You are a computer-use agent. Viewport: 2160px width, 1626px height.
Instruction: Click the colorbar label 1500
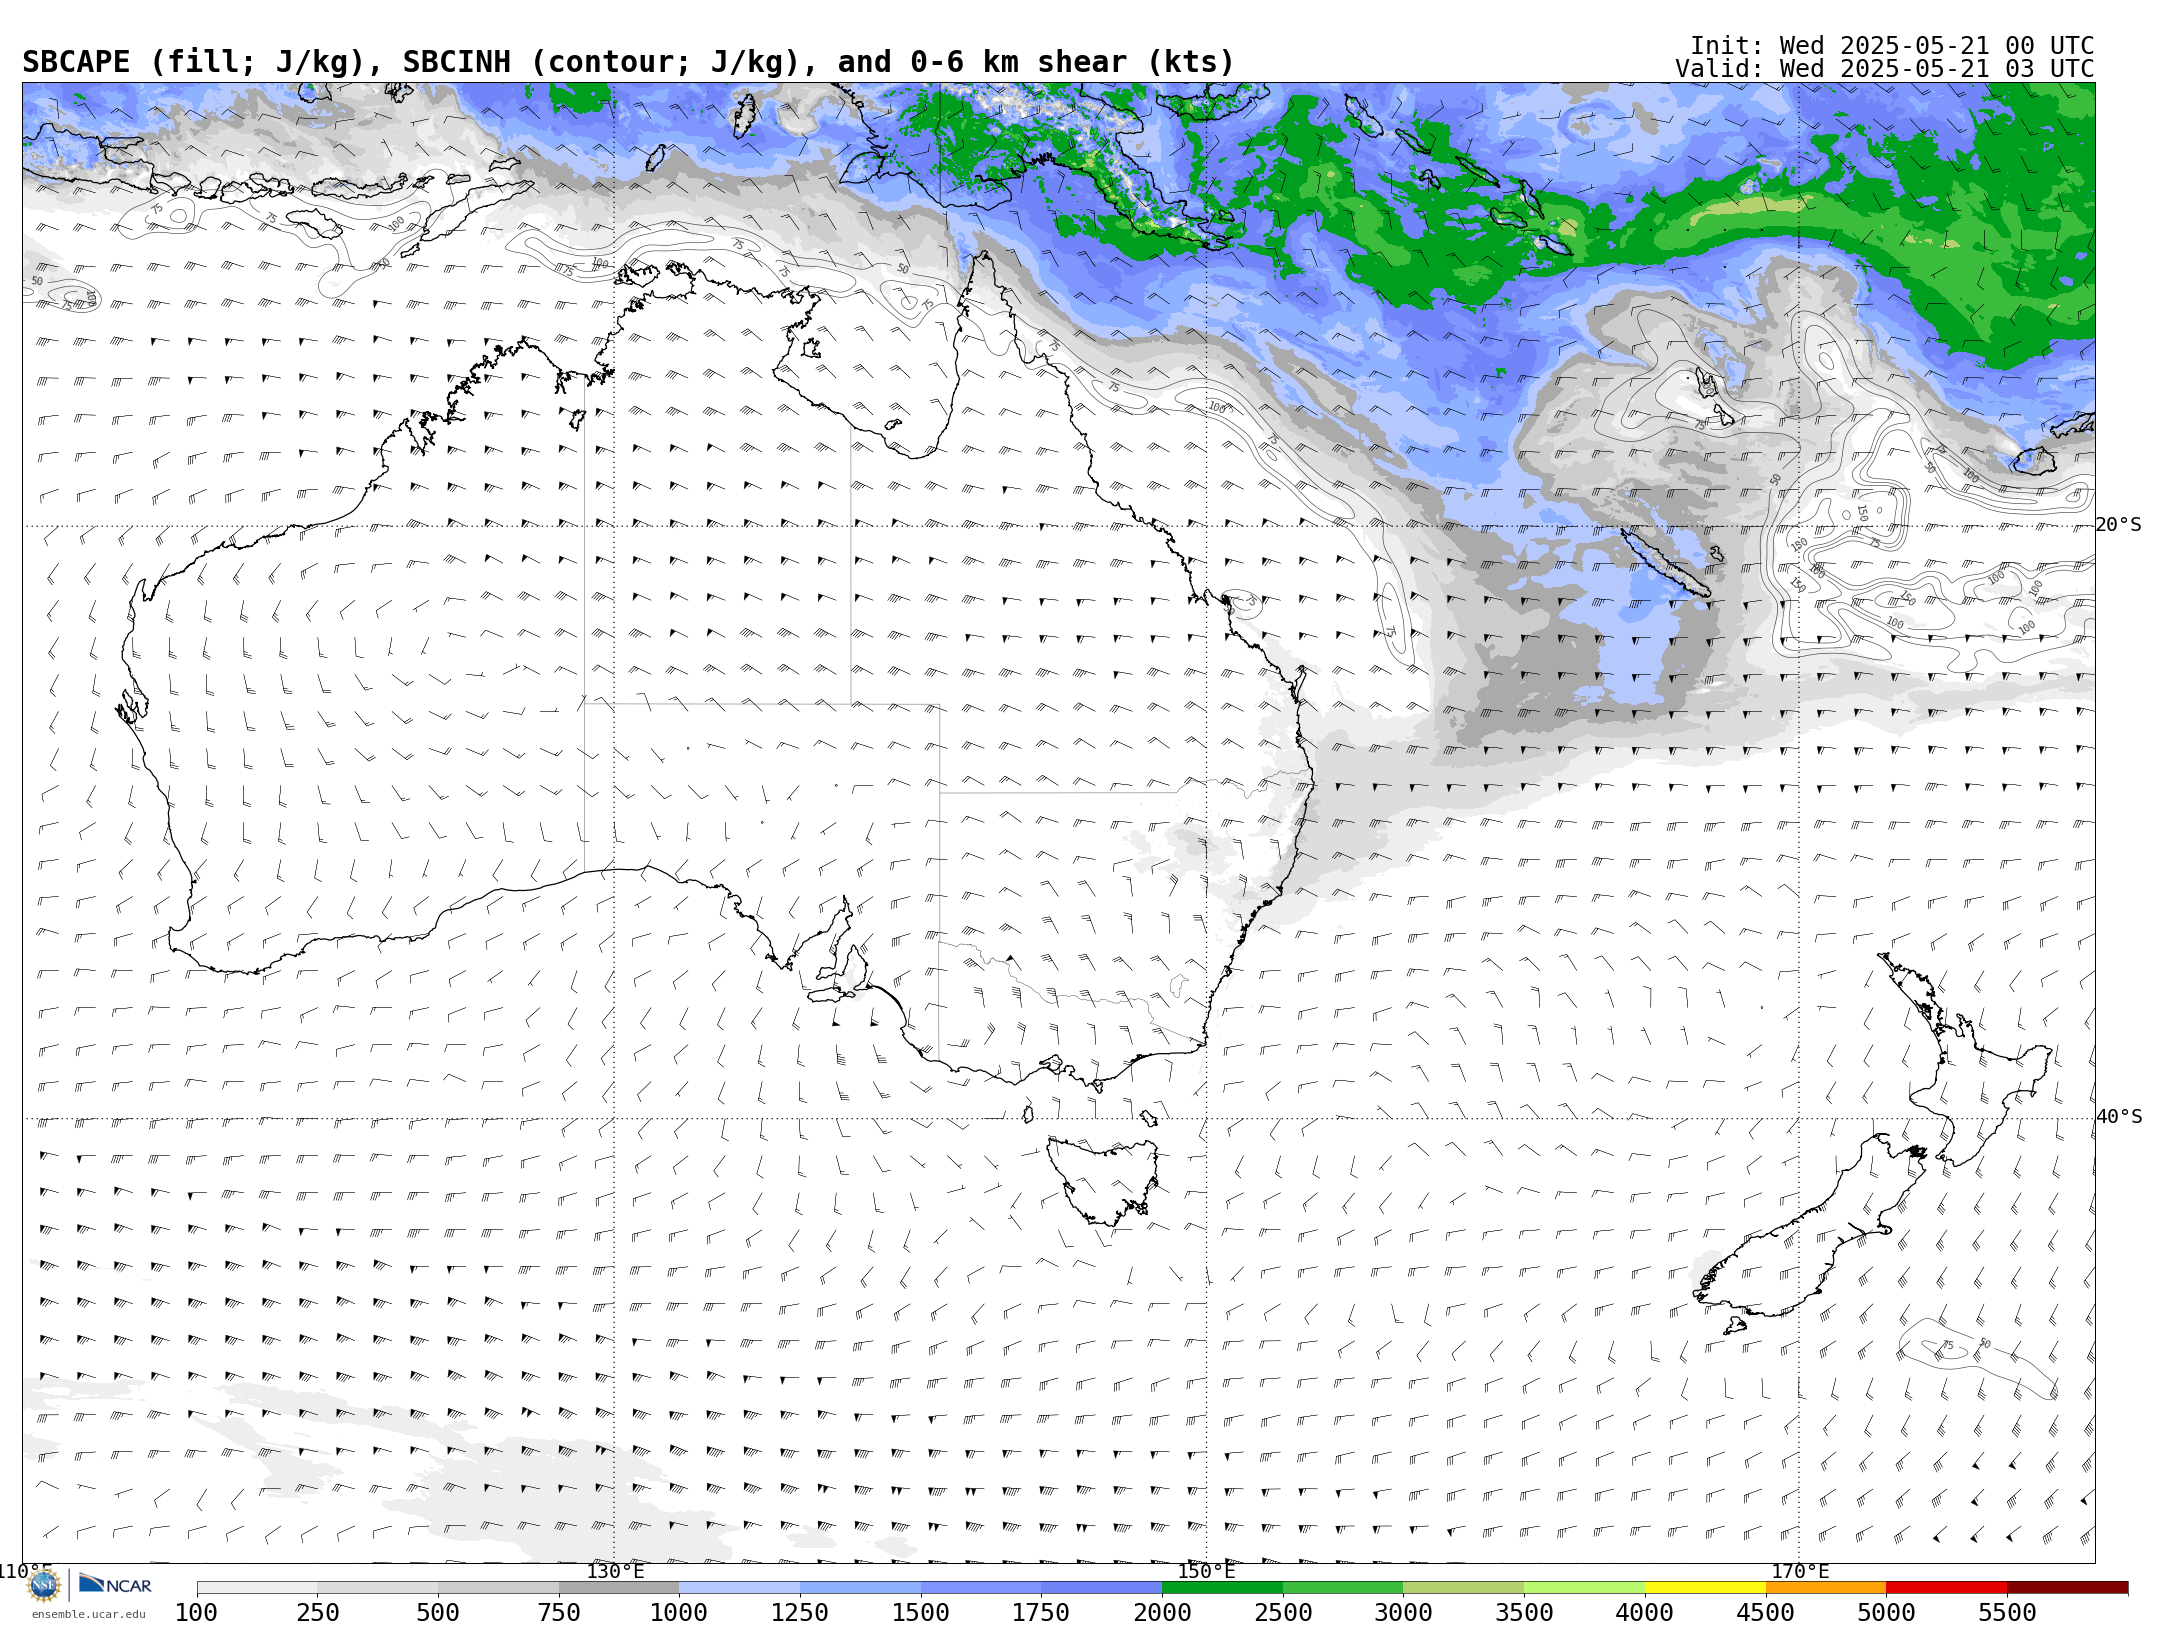tap(921, 1612)
